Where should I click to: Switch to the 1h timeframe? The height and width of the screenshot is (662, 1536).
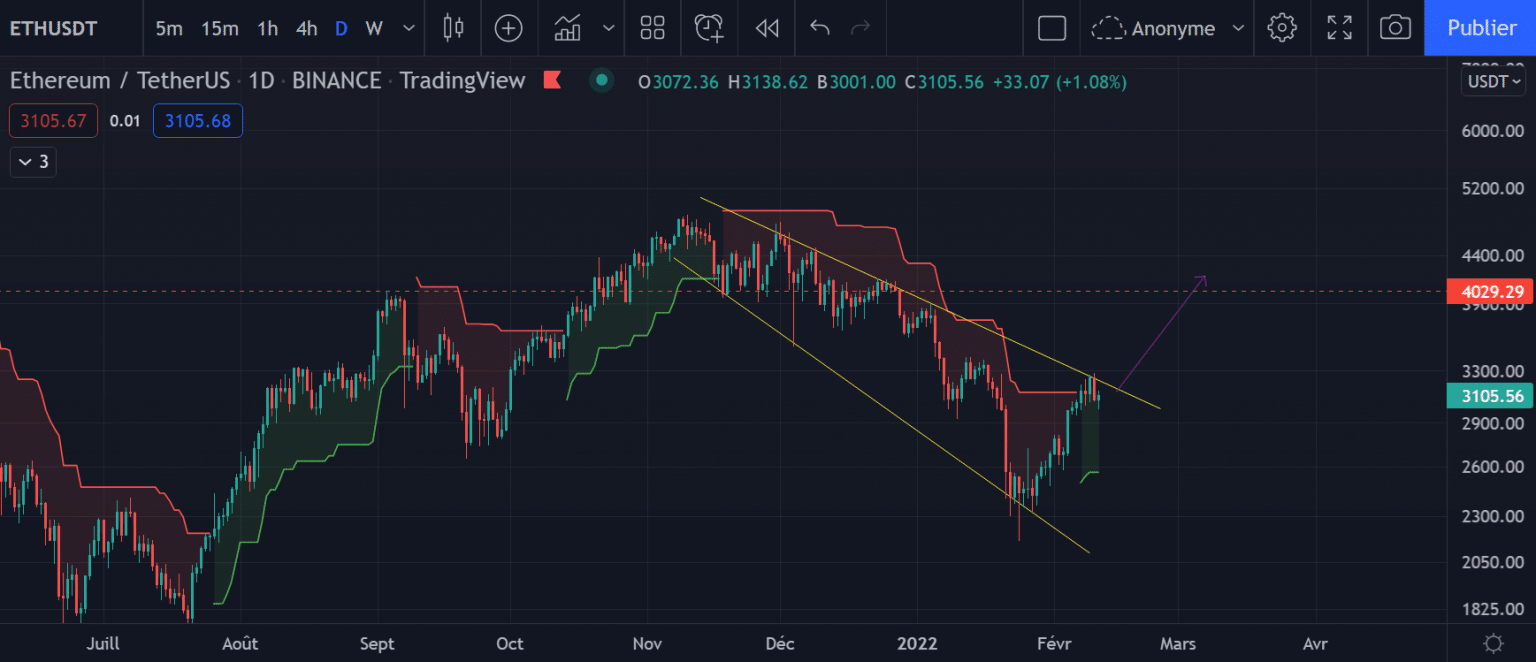tap(267, 28)
